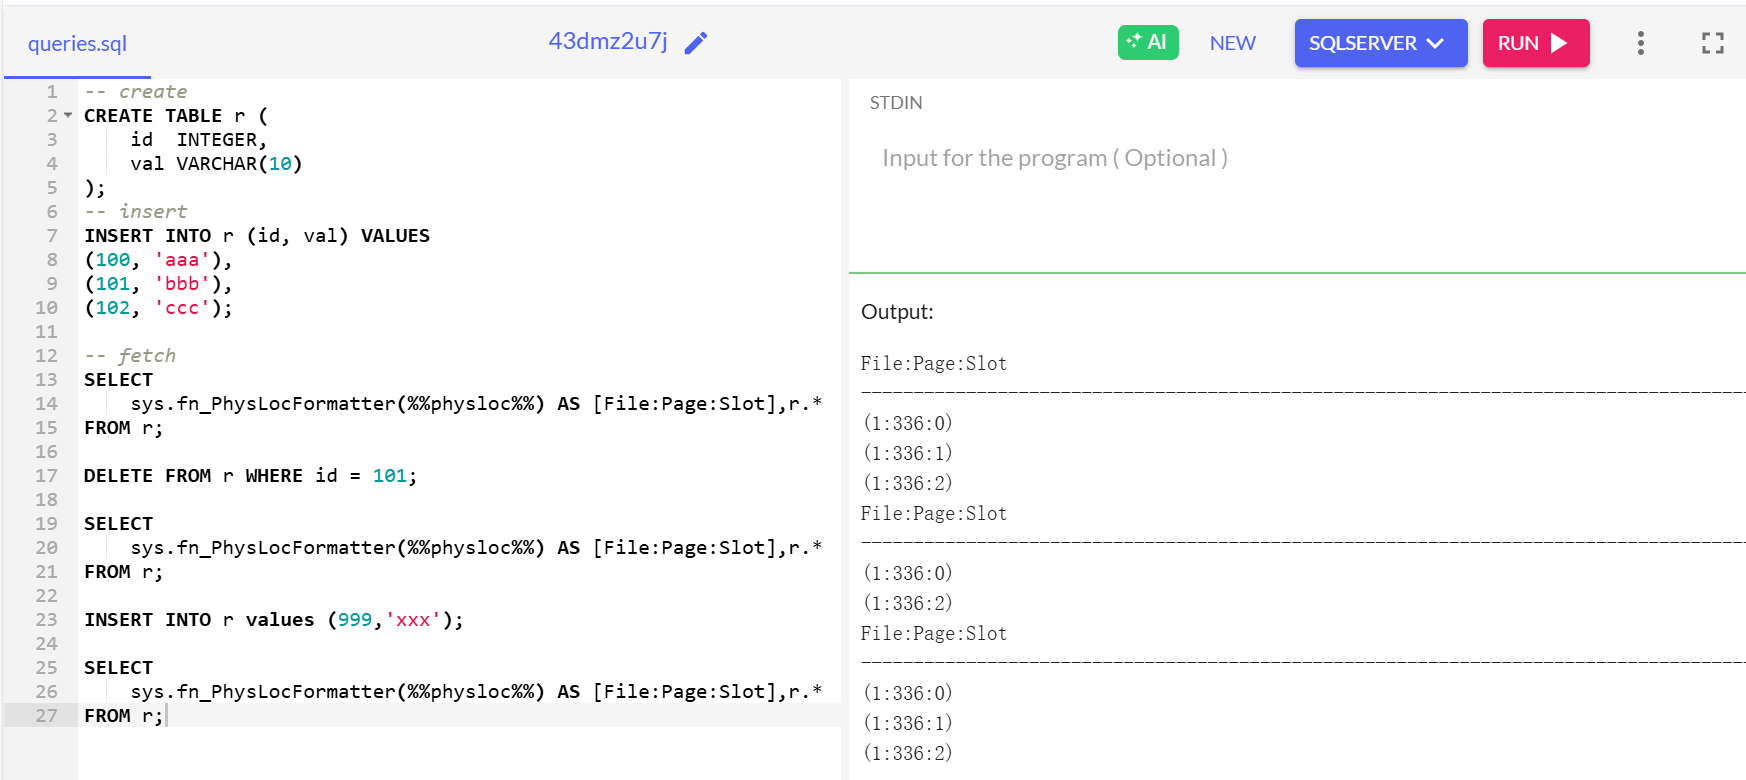Click the VARCHAR(10) column definition
The width and height of the screenshot is (1746, 780).
pos(239,164)
